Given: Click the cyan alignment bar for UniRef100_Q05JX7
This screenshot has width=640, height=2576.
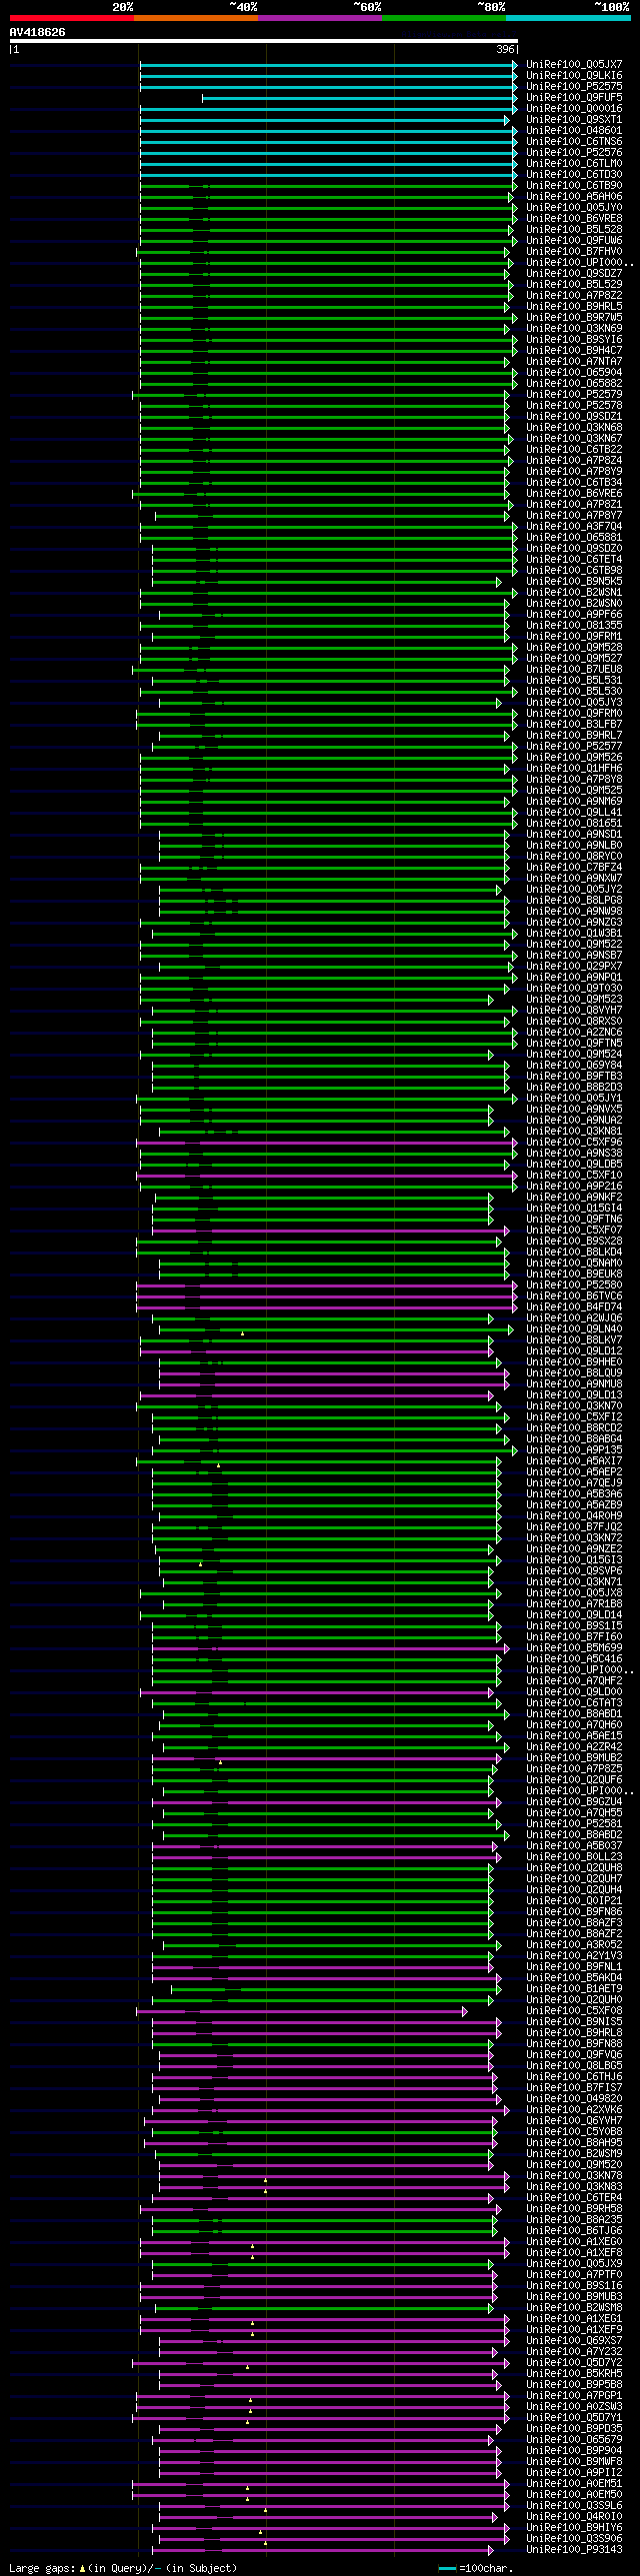Looking at the screenshot, I should tap(328, 65).
